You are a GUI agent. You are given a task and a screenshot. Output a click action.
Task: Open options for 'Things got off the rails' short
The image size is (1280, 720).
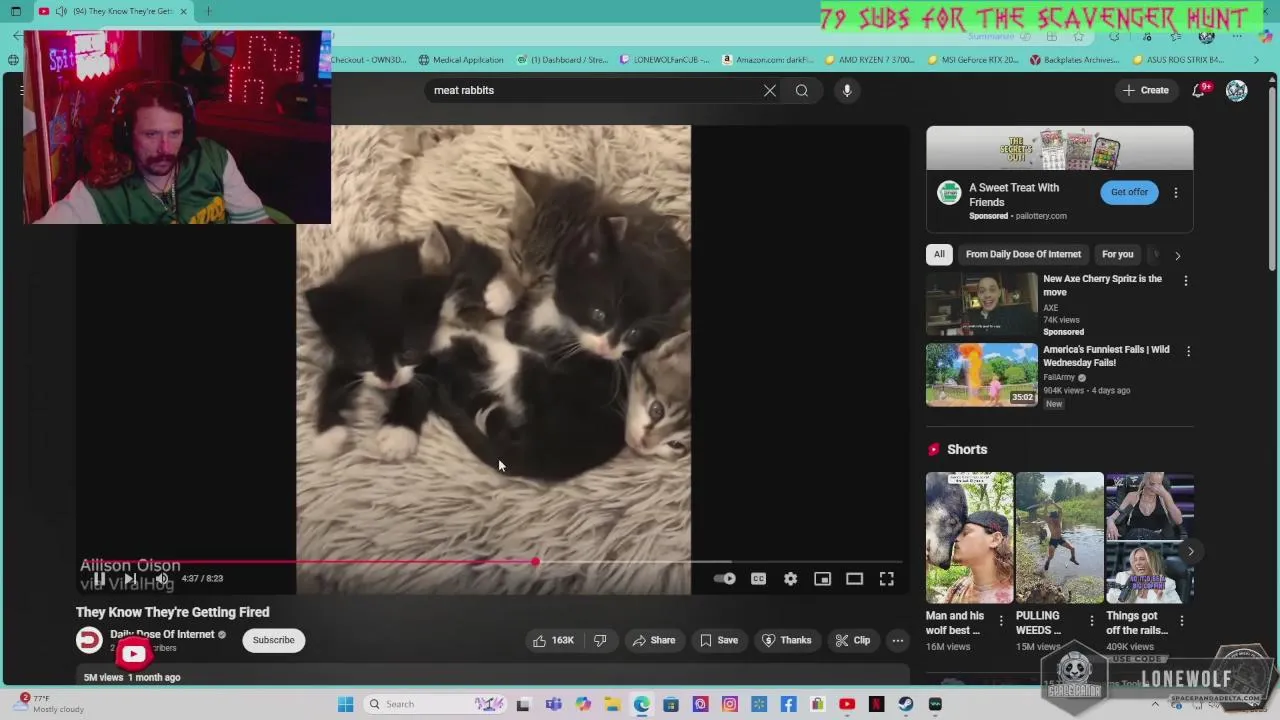[x=1182, y=621]
